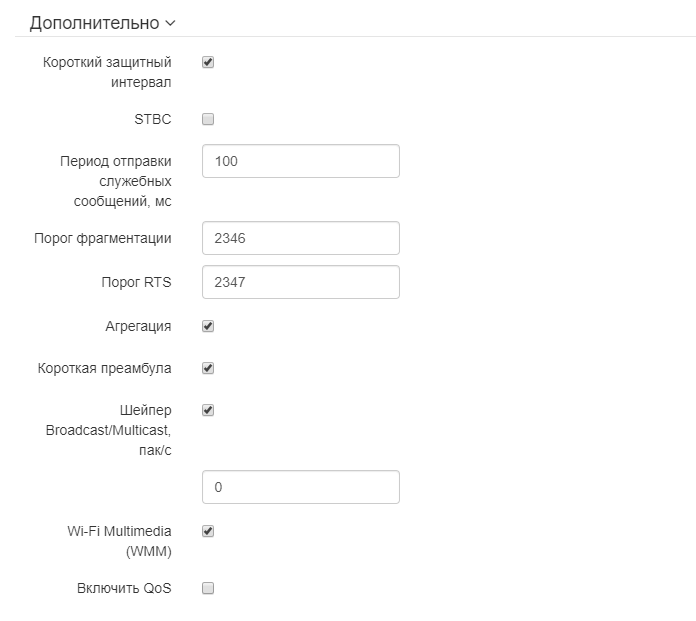Click the Порог фрагментации label text
696x621 pixels.
coord(103,239)
